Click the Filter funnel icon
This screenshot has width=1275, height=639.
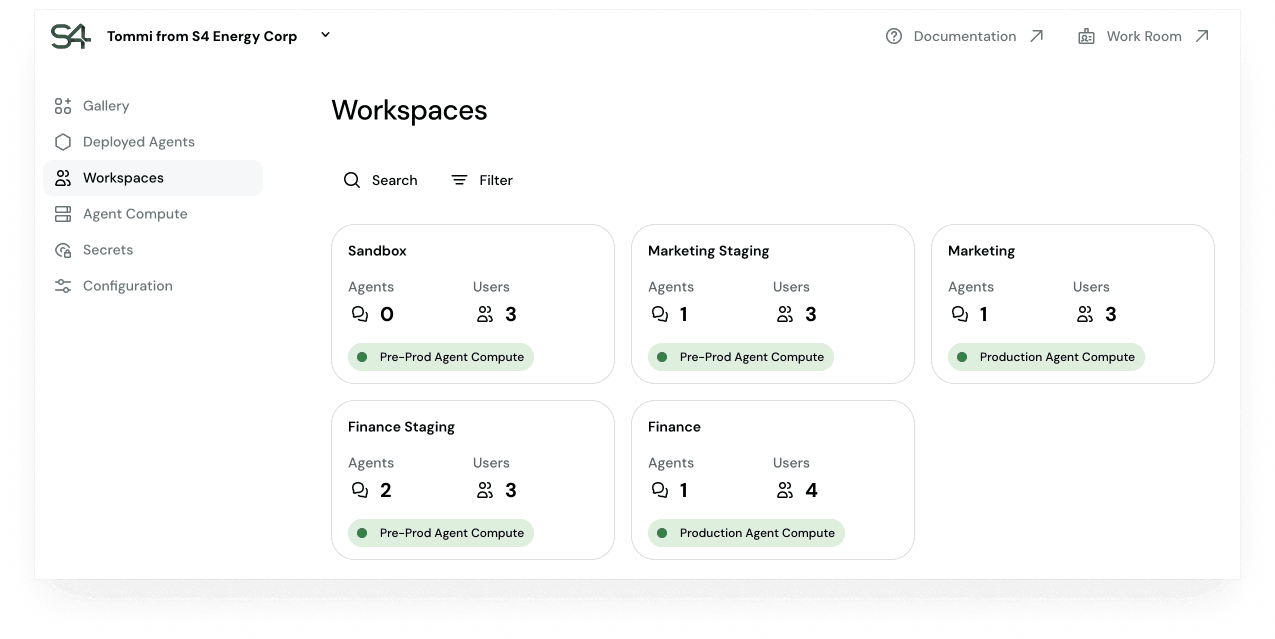click(x=458, y=180)
